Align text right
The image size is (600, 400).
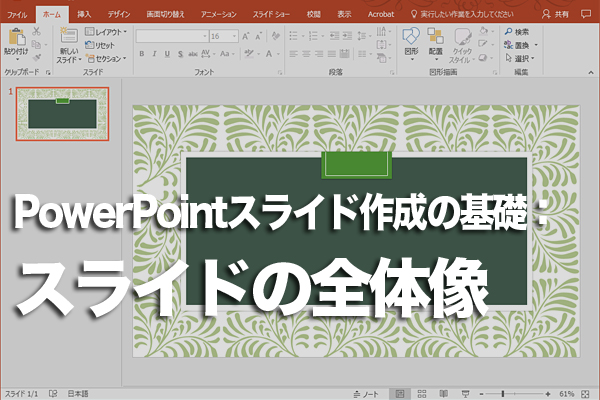click(319, 54)
